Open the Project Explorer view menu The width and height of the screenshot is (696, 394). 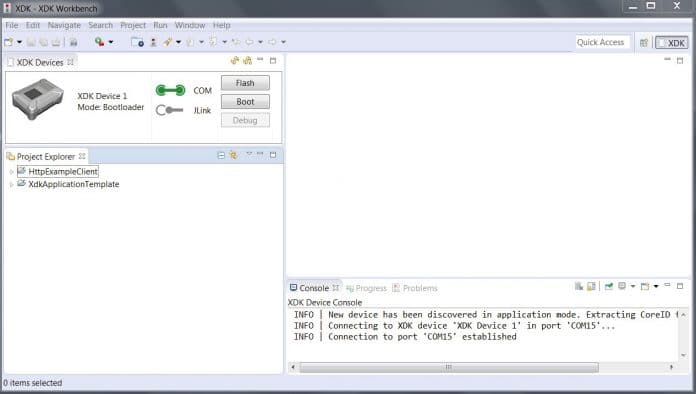tap(249, 154)
